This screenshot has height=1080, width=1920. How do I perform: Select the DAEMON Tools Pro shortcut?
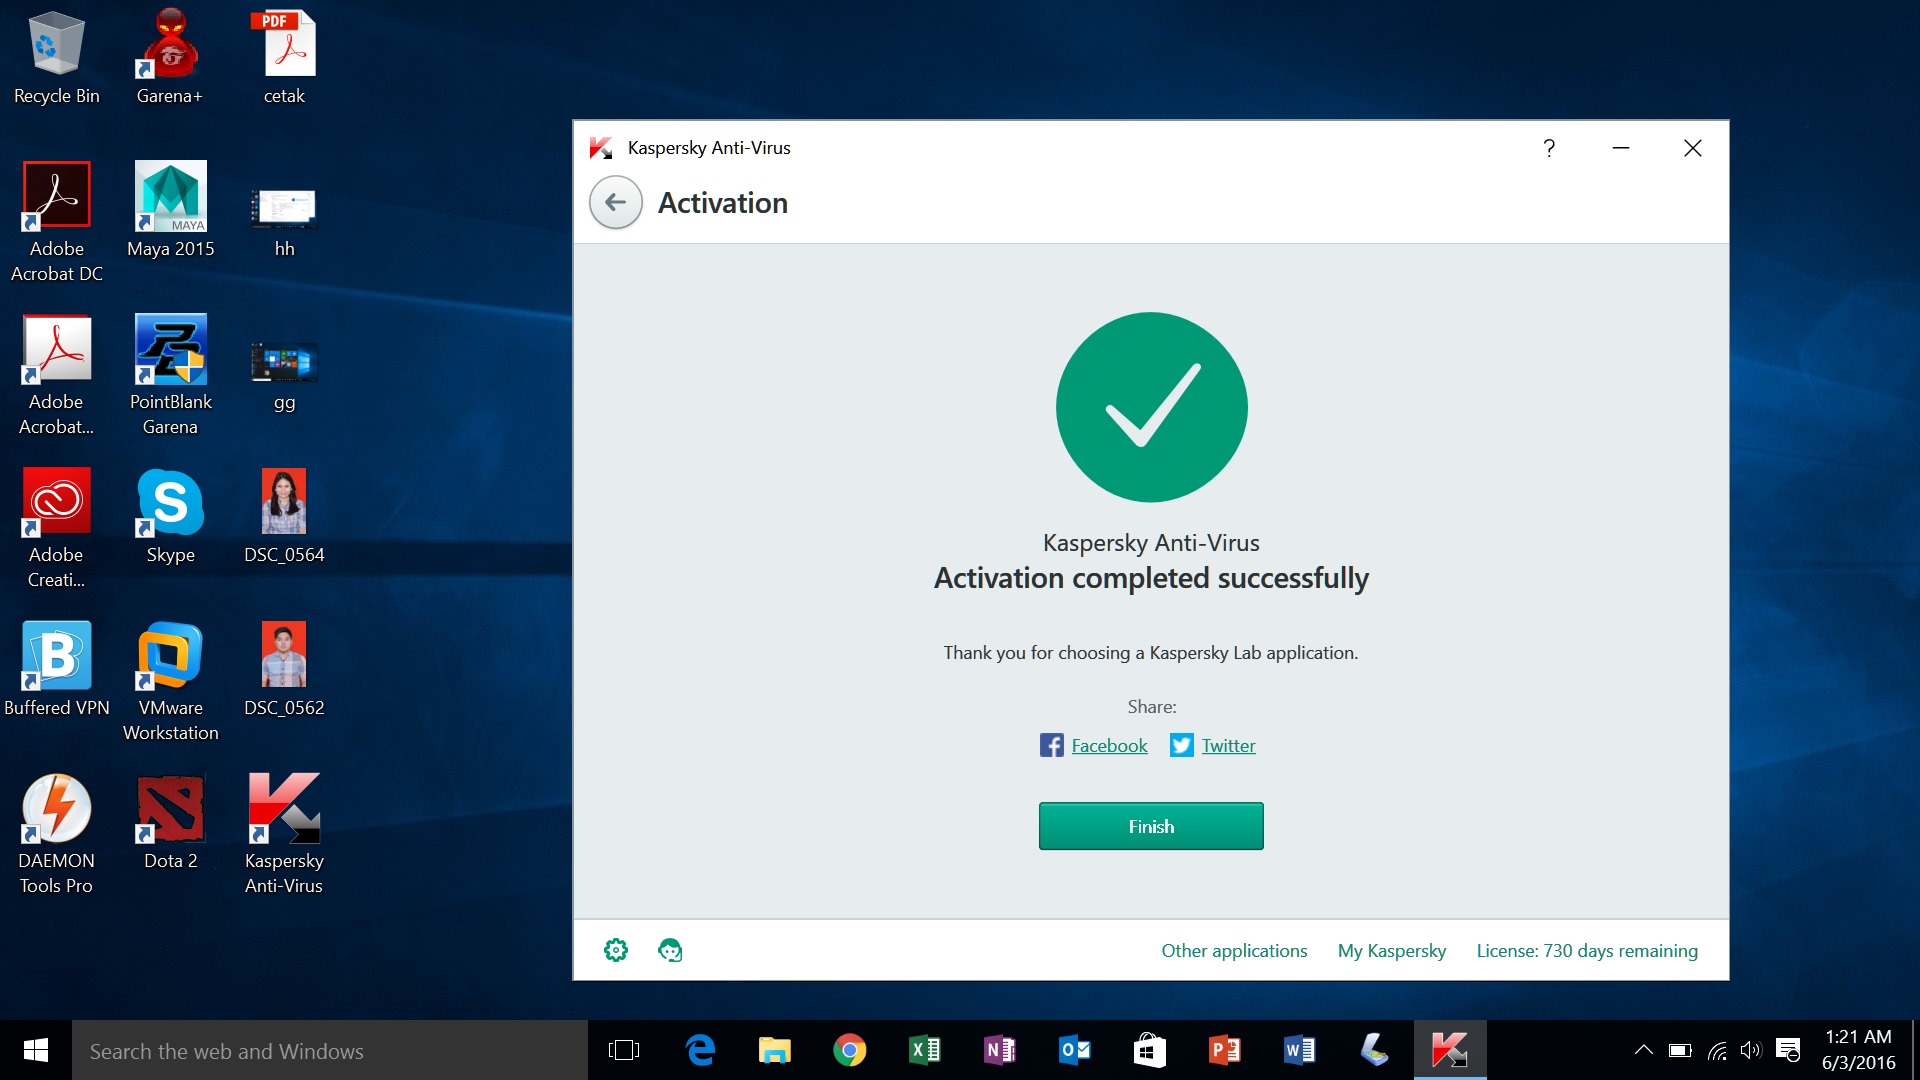tap(56, 809)
